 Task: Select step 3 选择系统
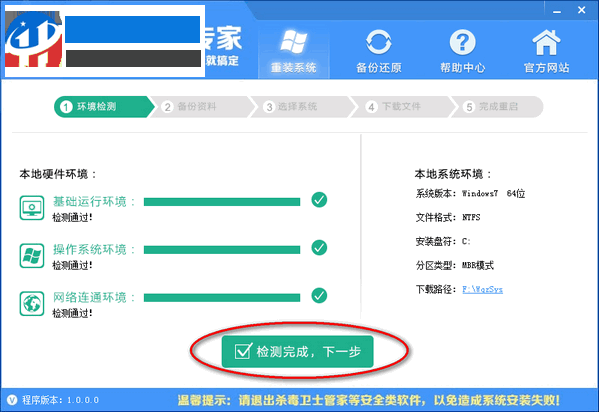pos(302,107)
